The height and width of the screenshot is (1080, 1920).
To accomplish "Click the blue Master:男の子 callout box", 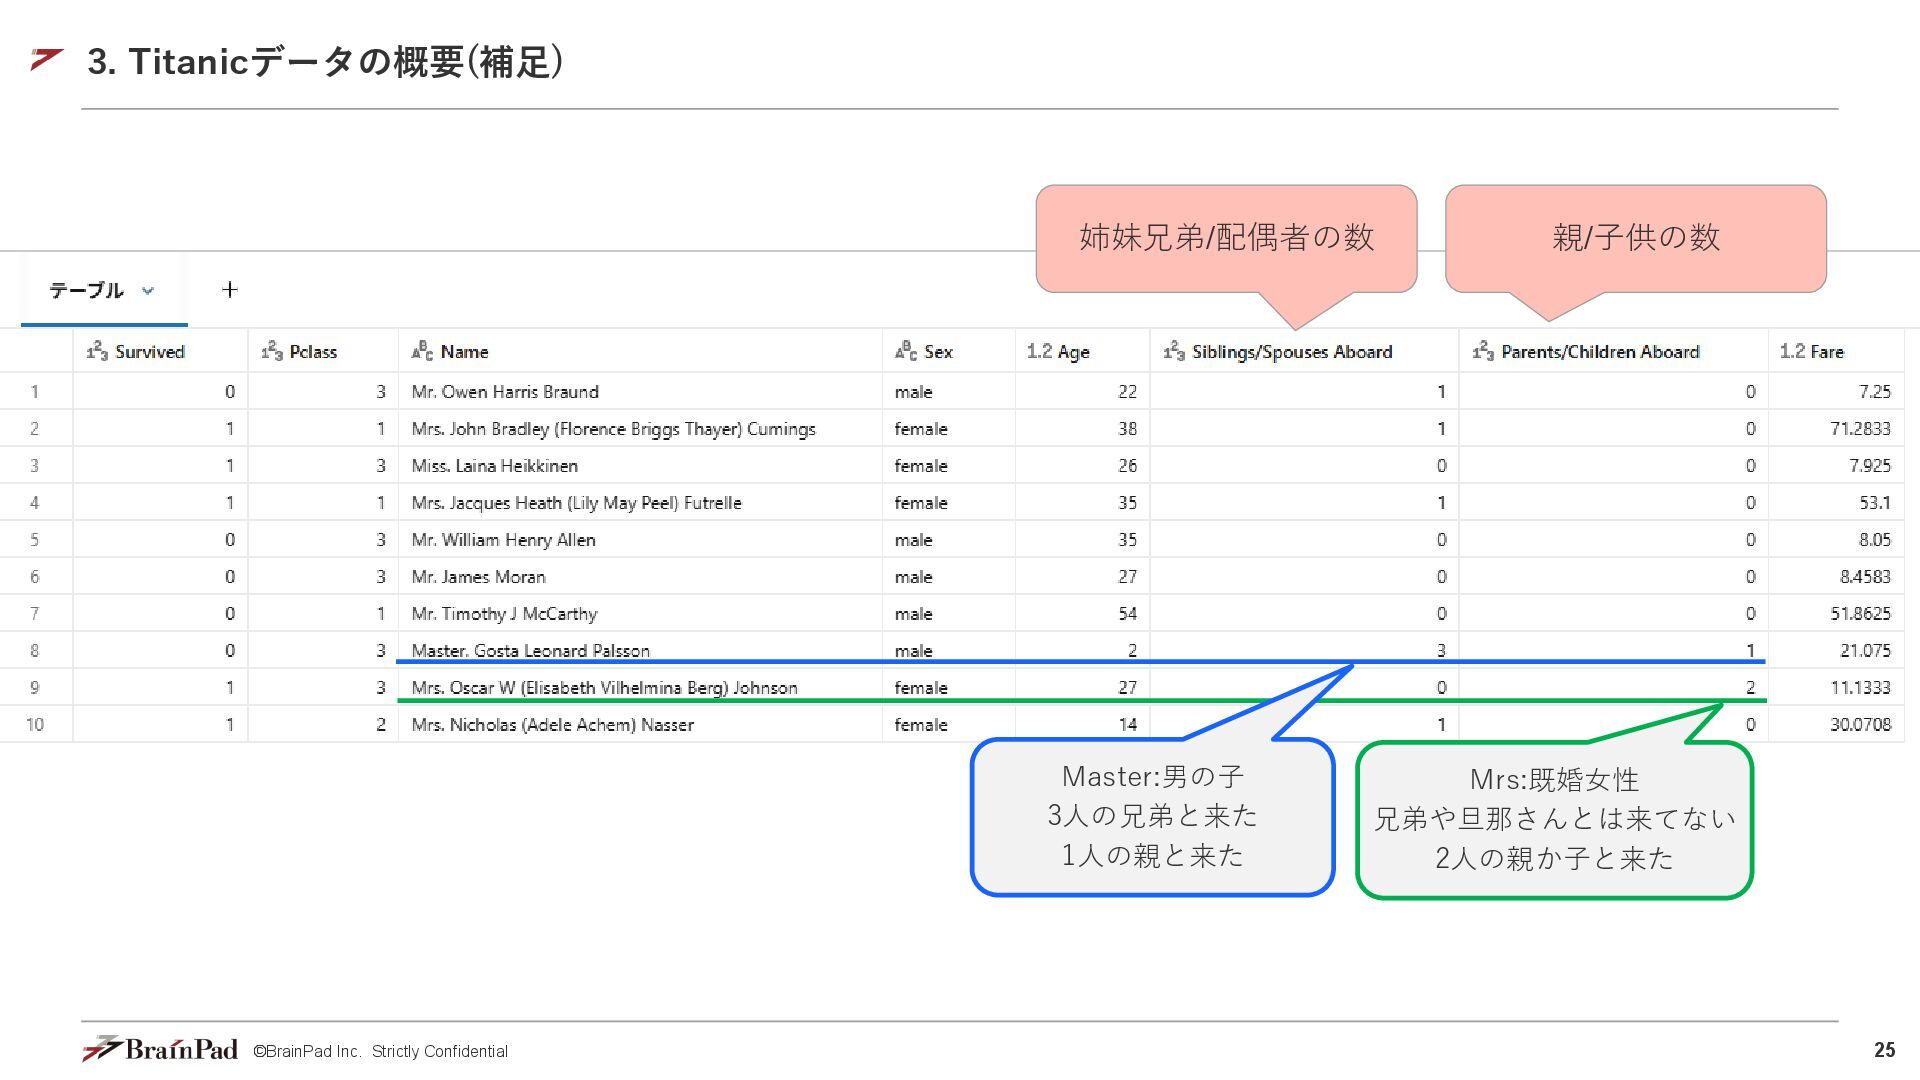I will coord(1152,816).
